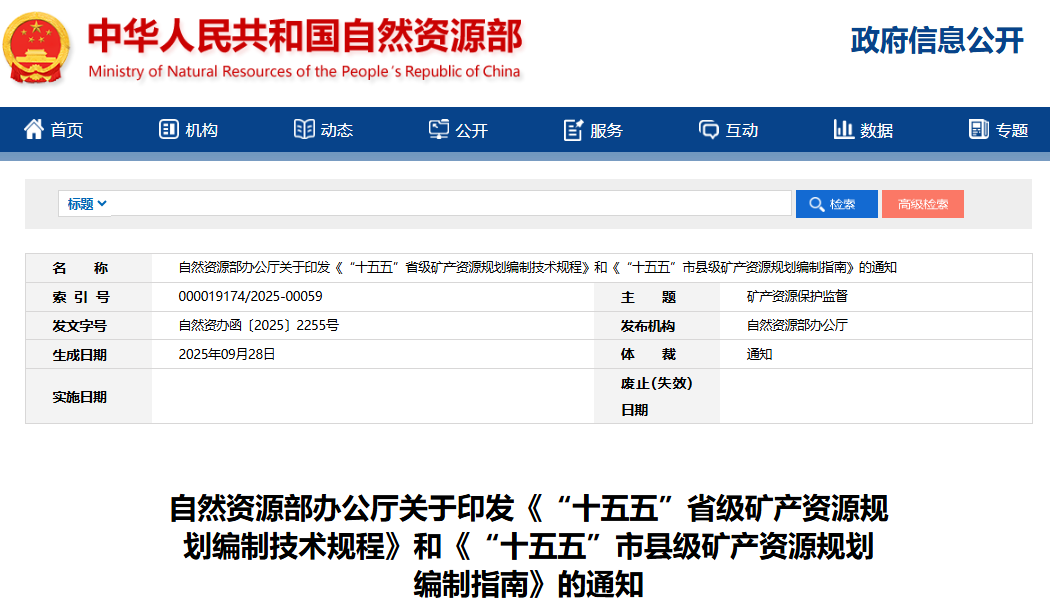Click the chat bubble icon for 互动
Viewport: 1050px width, 612px height.
(x=709, y=129)
